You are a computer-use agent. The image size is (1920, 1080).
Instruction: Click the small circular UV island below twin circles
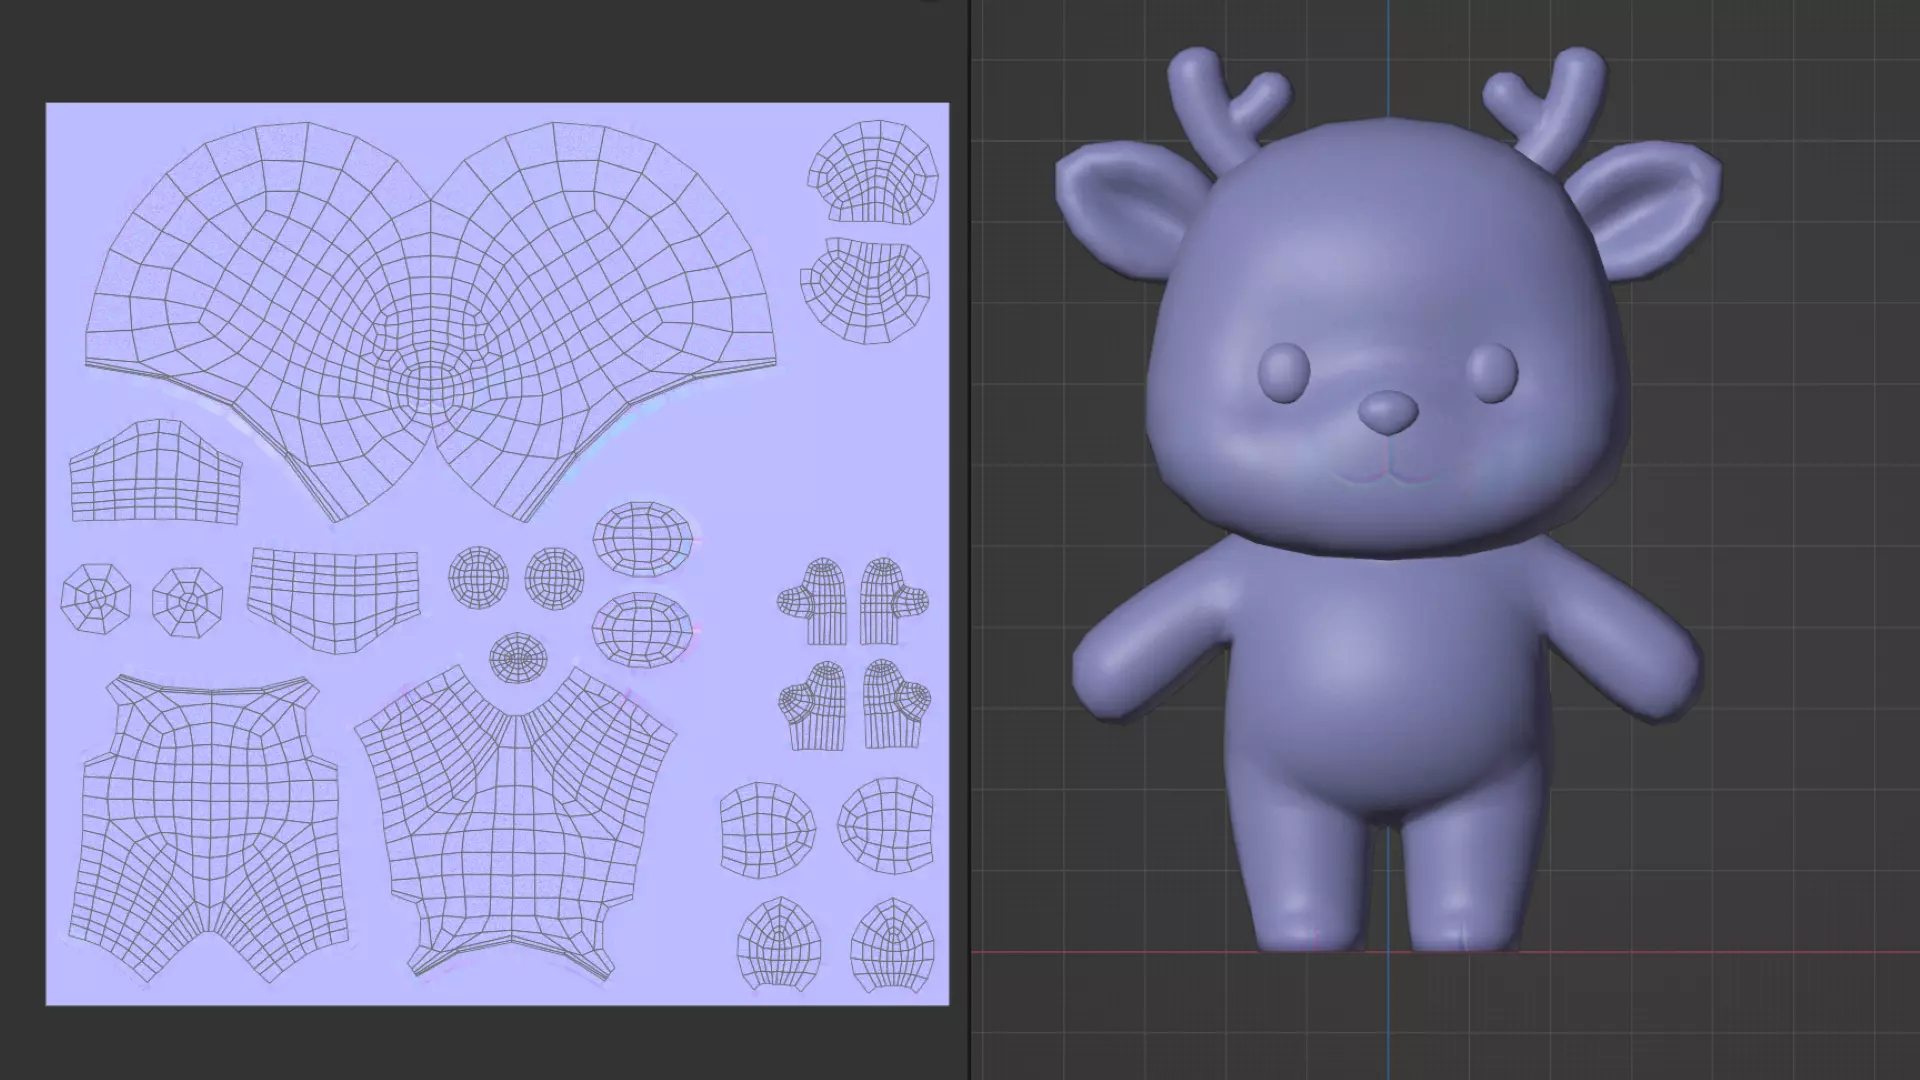pyautogui.click(x=518, y=657)
